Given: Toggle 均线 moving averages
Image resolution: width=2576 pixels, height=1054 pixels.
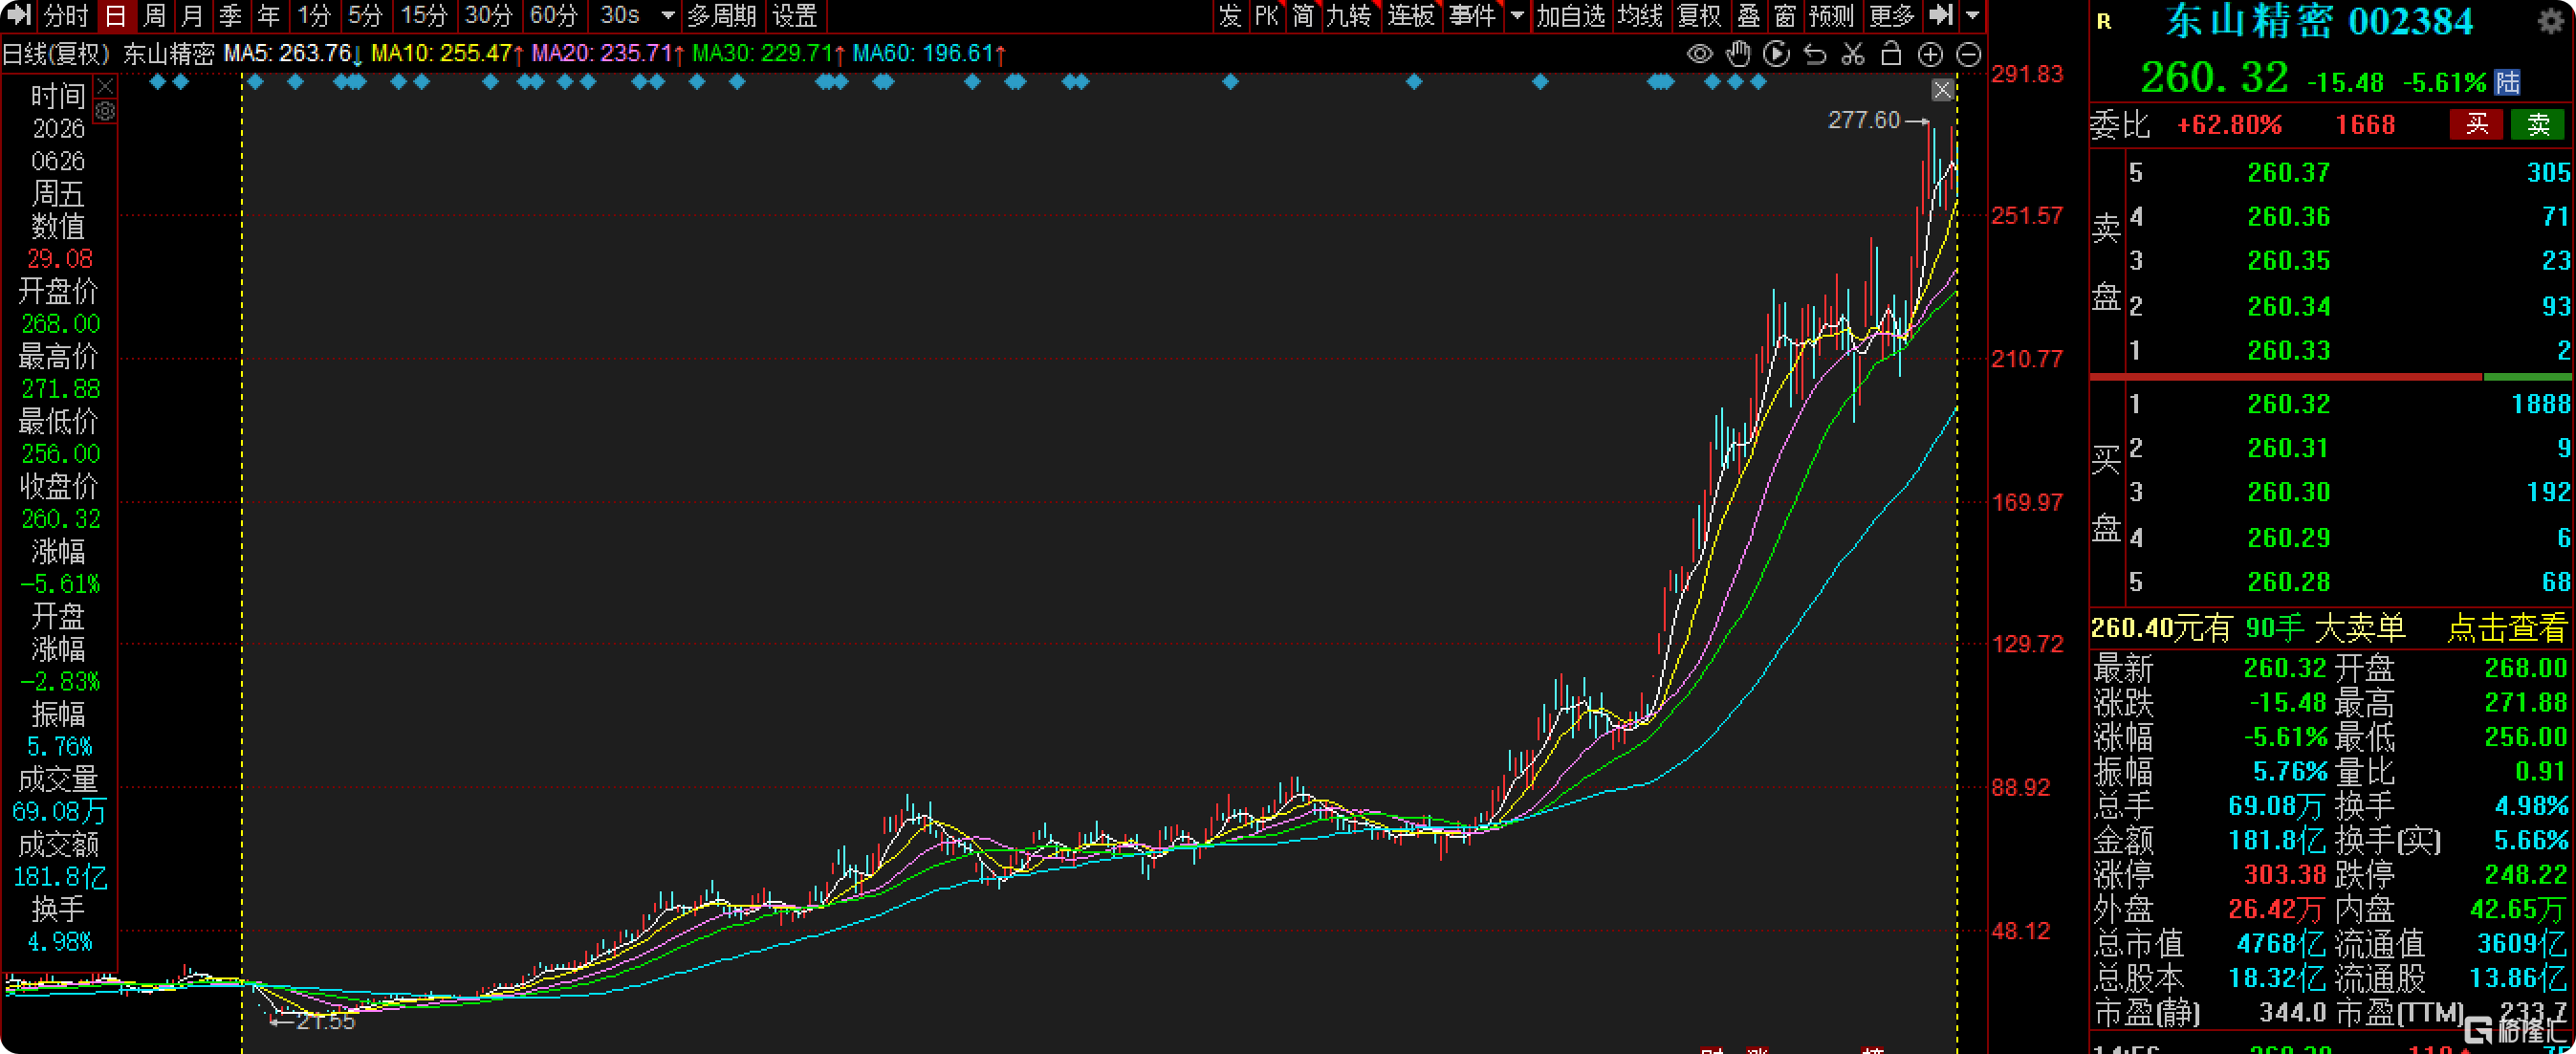Looking at the screenshot, I should click(1640, 15).
